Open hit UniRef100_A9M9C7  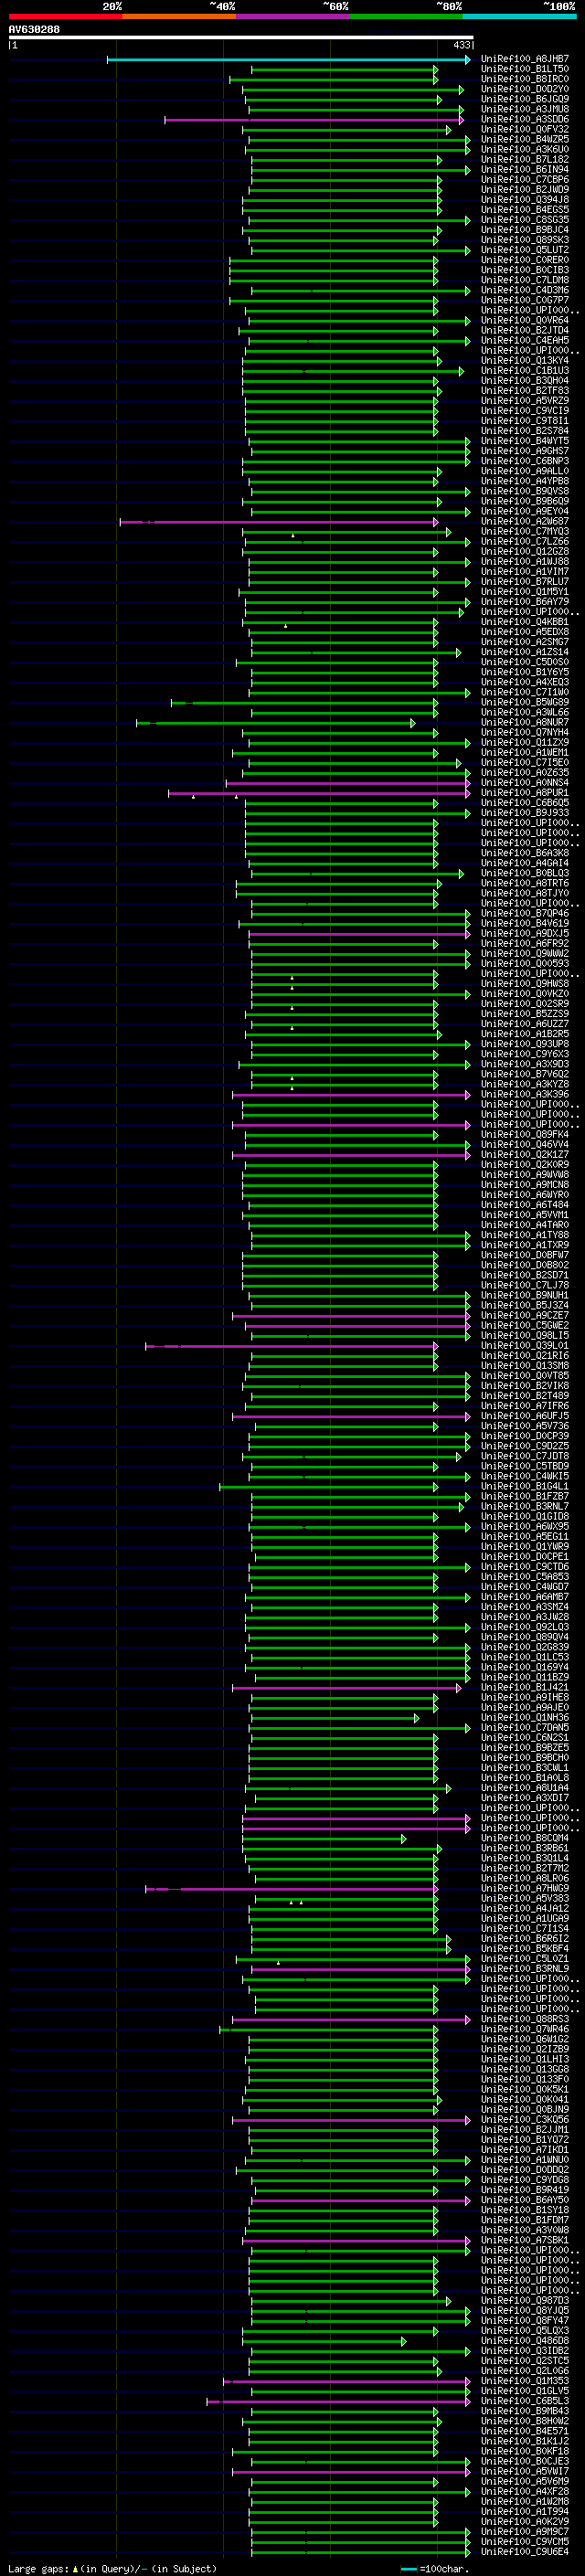(525, 2532)
